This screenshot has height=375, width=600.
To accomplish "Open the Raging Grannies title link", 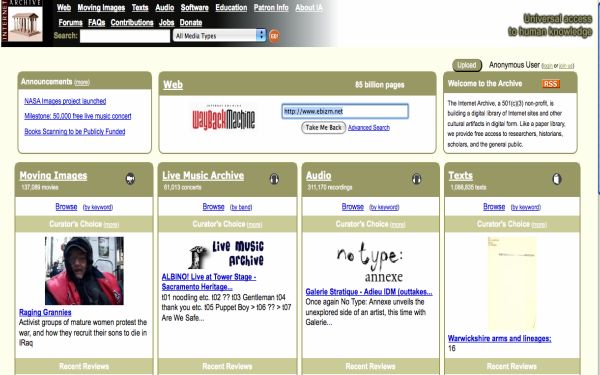I will (x=45, y=312).
